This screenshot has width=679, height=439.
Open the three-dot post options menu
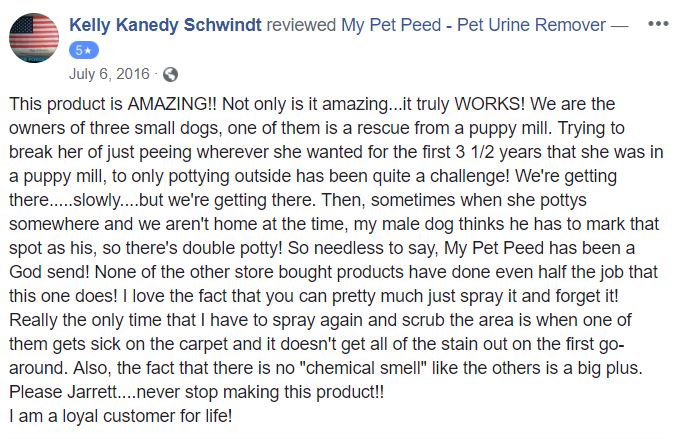point(658,24)
